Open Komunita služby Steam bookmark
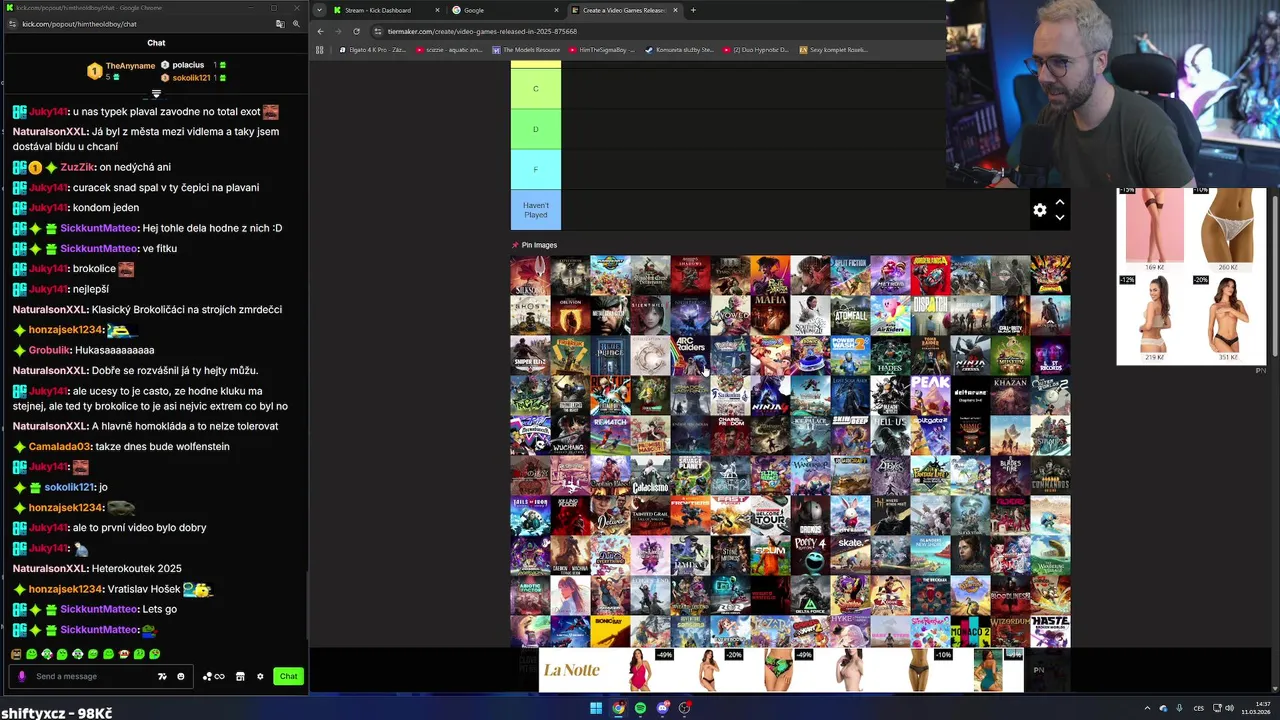Screen dimensions: 1280x720 pyautogui.click(x=679, y=49)
